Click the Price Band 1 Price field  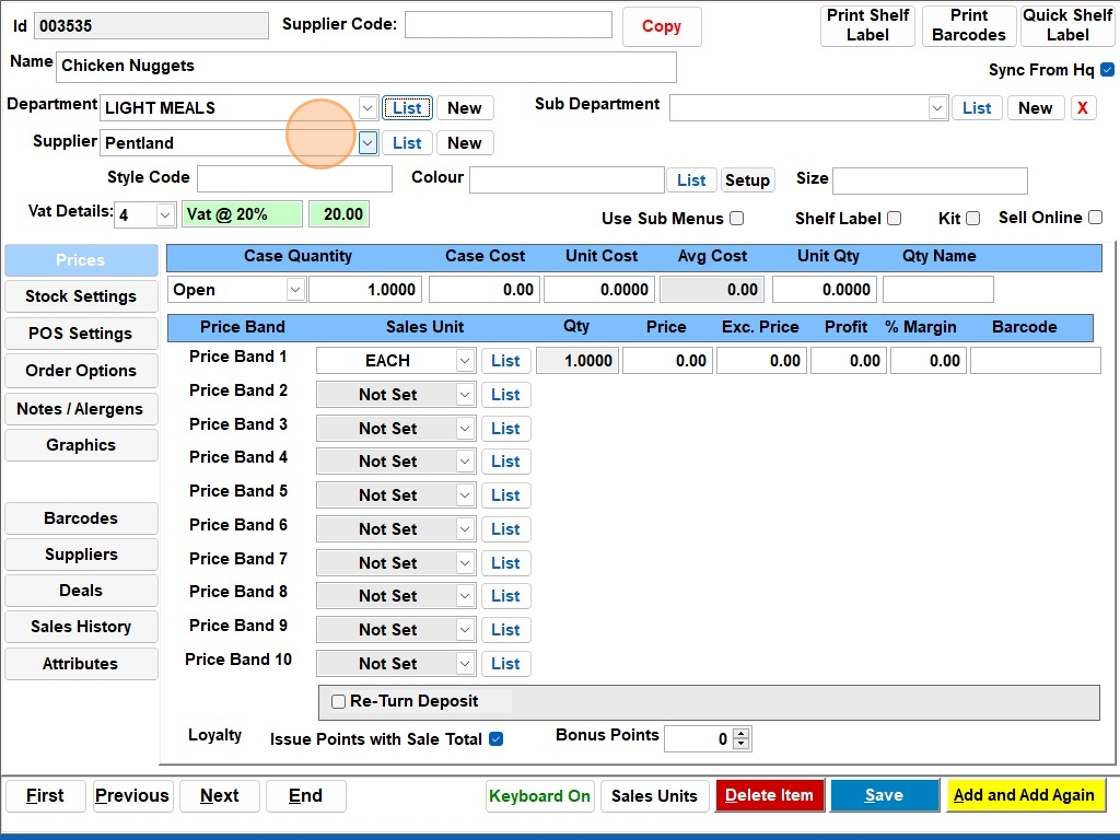[668, 361]
